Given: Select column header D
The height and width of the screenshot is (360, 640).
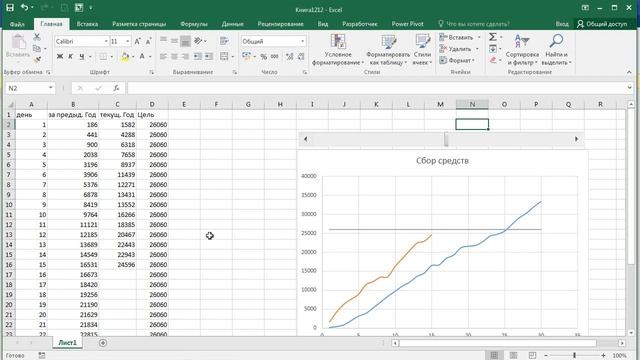Looking at the screenshot, I should point(152,104).
